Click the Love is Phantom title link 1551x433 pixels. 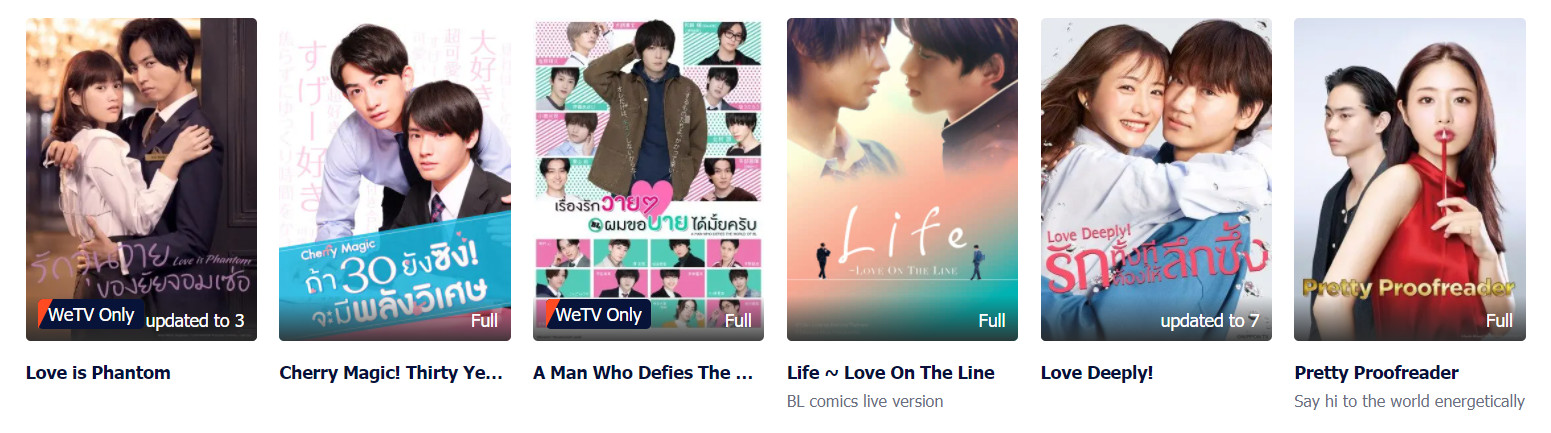pyautogui.click(x=98, y=373)
